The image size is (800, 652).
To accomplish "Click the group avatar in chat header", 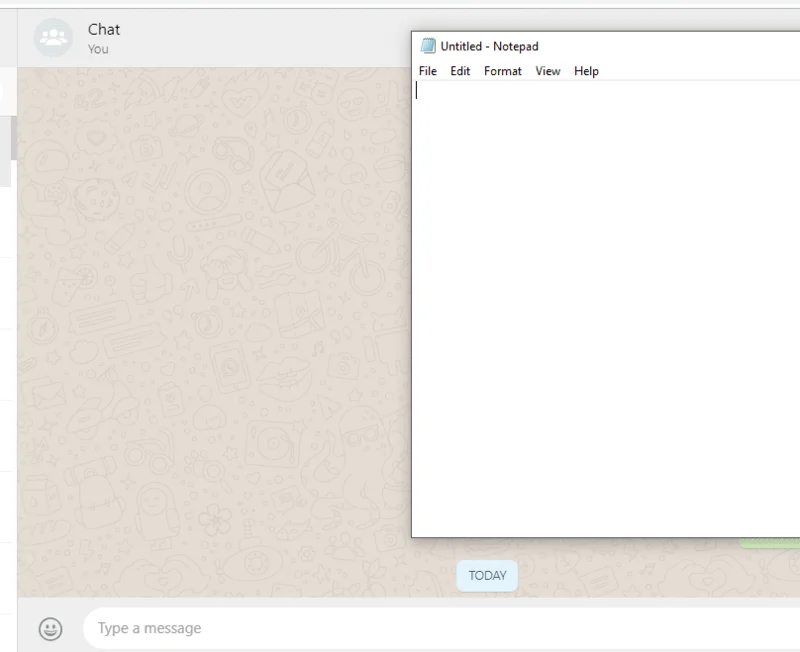I will pyautogui.click(x=53, y=37).
